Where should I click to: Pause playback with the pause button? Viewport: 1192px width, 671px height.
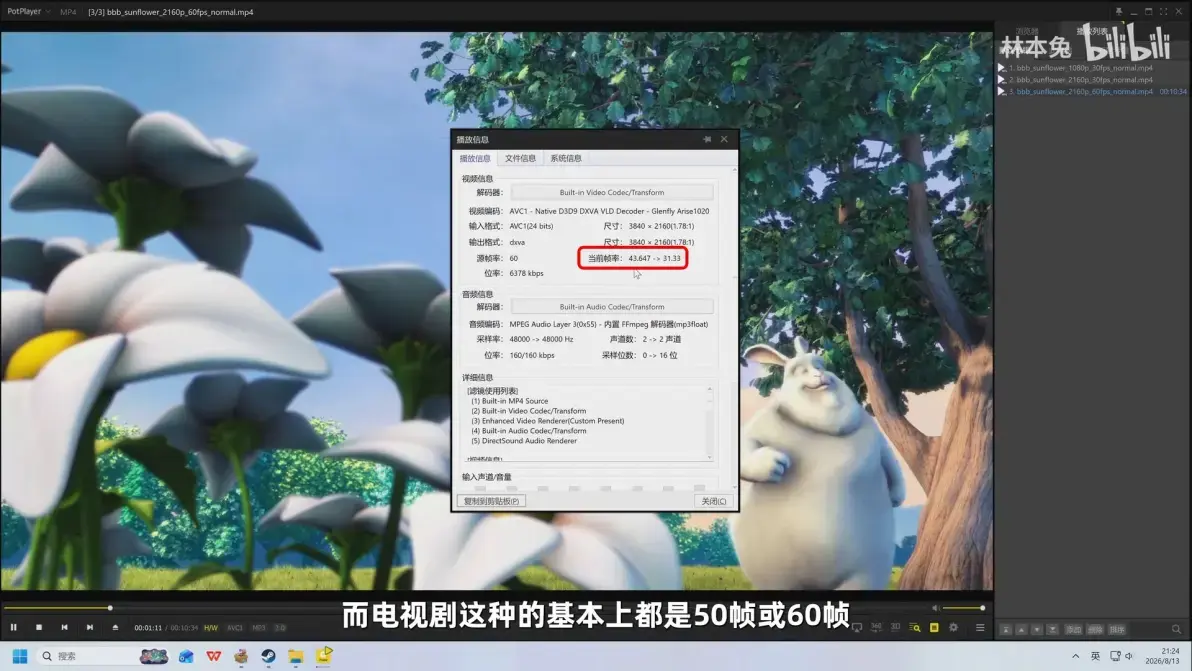(x=14, y=628)
